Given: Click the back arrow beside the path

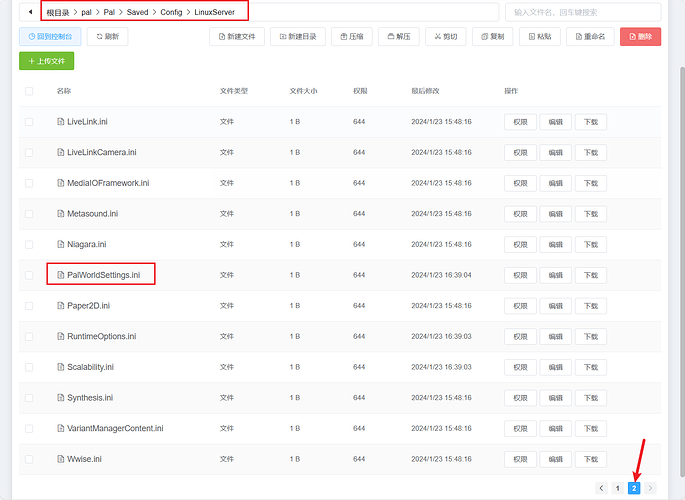Looking at the screenshot, I should 29,12.
